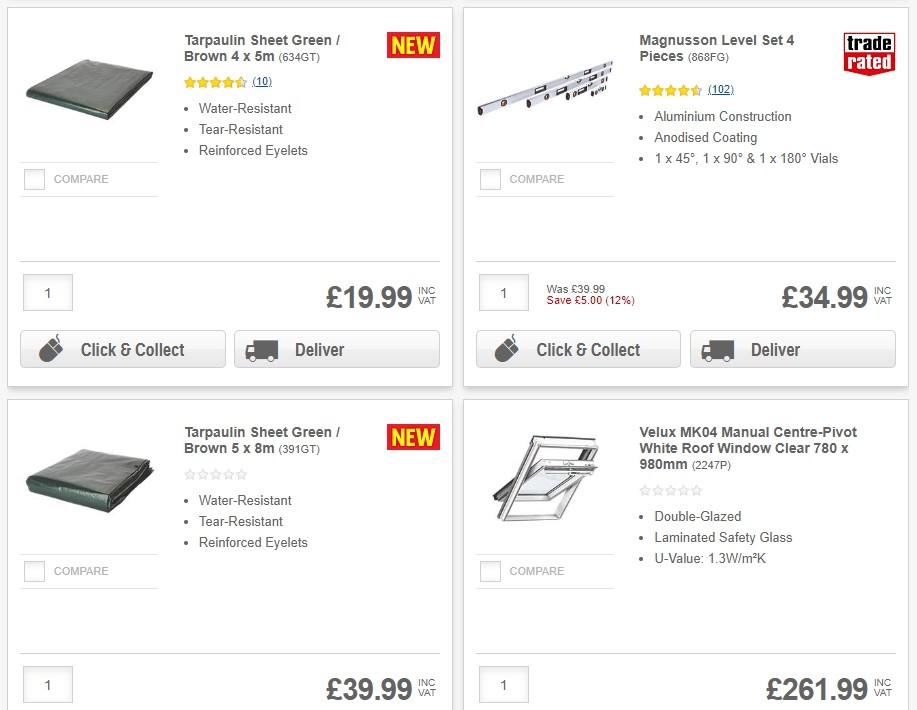Open the (102) reviews for Magnusson Level Set
This screenshot has height=710, width=917.
[x=718, y=89]
